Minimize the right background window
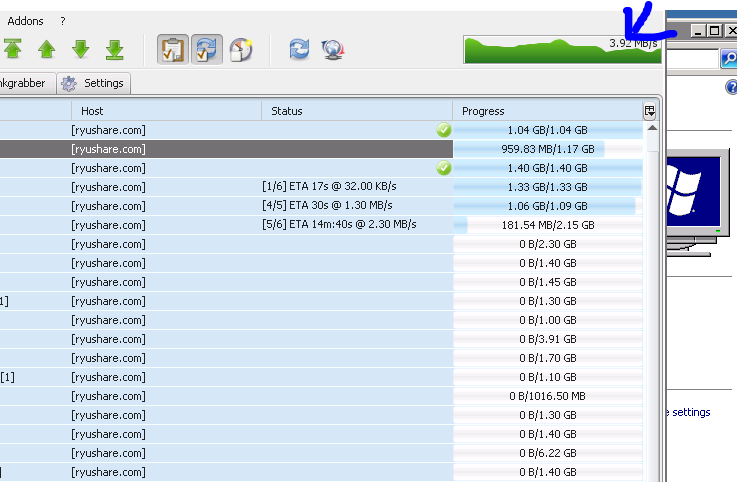This screenshot has height=482, width=737. pyautogui.click(x=698, y=31)
